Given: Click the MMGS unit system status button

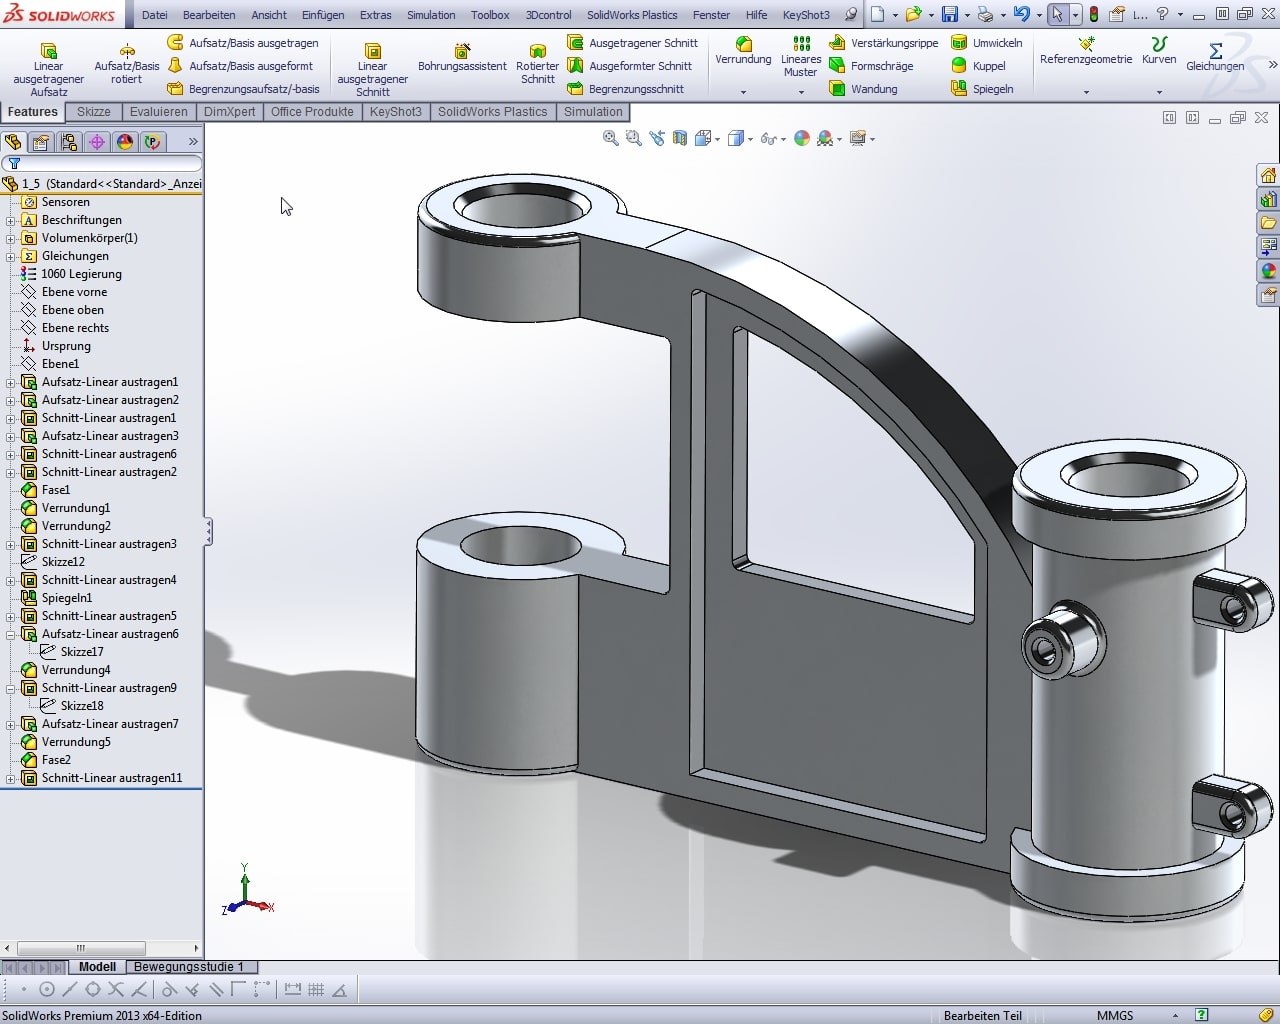Looking at the screenshot, I should click(x=1114, y=1015).
